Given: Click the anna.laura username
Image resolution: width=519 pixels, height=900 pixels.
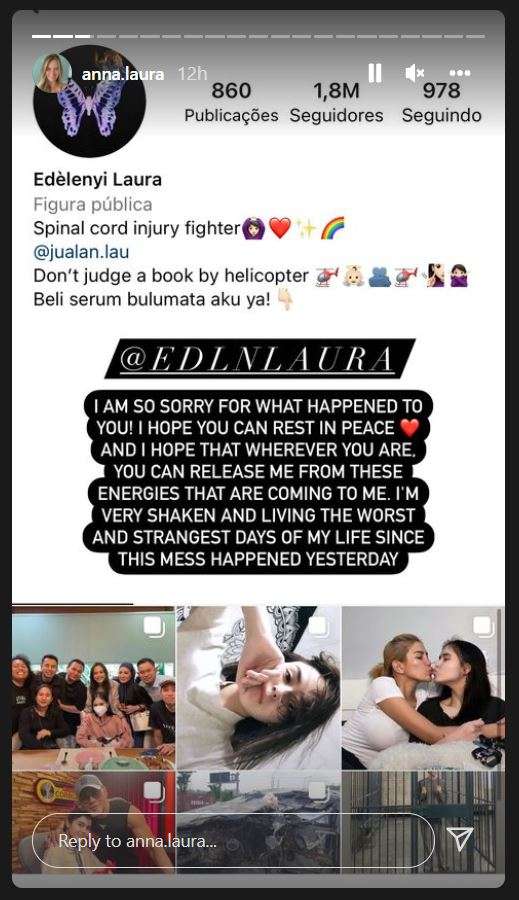Looking at the screenshot, I should tap(123, 74).
